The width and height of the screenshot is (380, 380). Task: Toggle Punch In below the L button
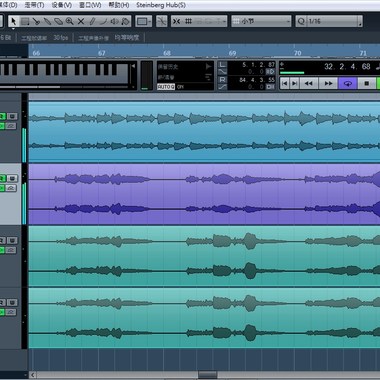(x=222, y=71)
